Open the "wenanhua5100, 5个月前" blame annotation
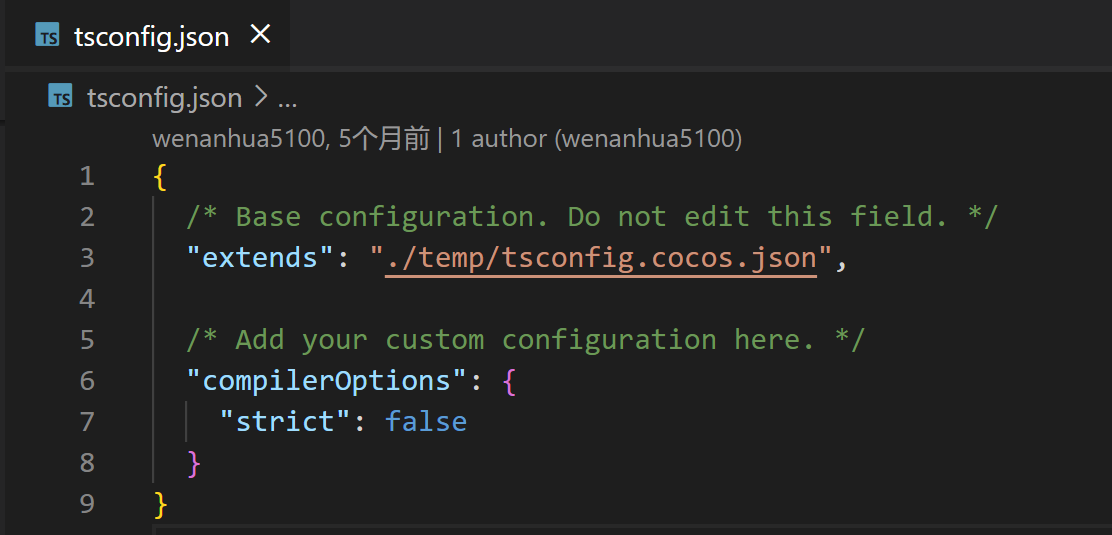 (290, 139)
